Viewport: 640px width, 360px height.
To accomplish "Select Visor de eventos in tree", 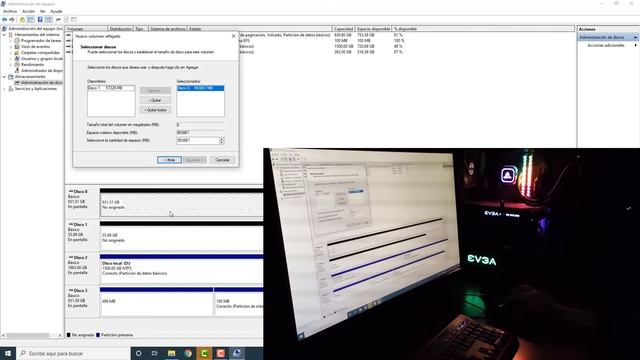I will tap(35, 47).
